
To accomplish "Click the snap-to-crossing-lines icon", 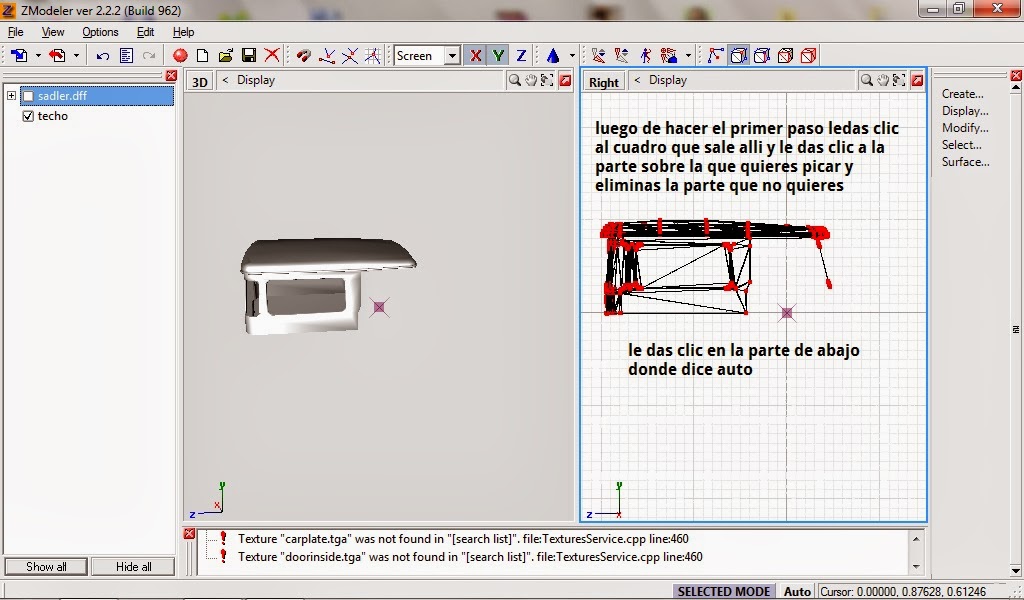I will [x=349, y=55].
